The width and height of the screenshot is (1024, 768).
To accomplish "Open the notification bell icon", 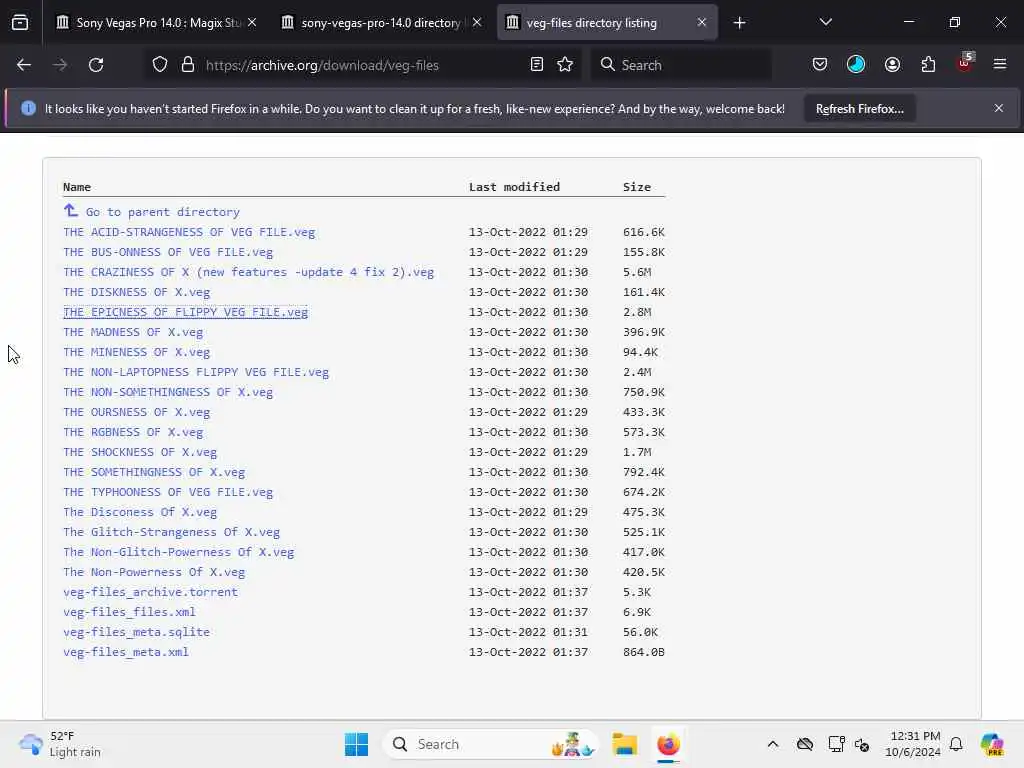I will point(956,744).
